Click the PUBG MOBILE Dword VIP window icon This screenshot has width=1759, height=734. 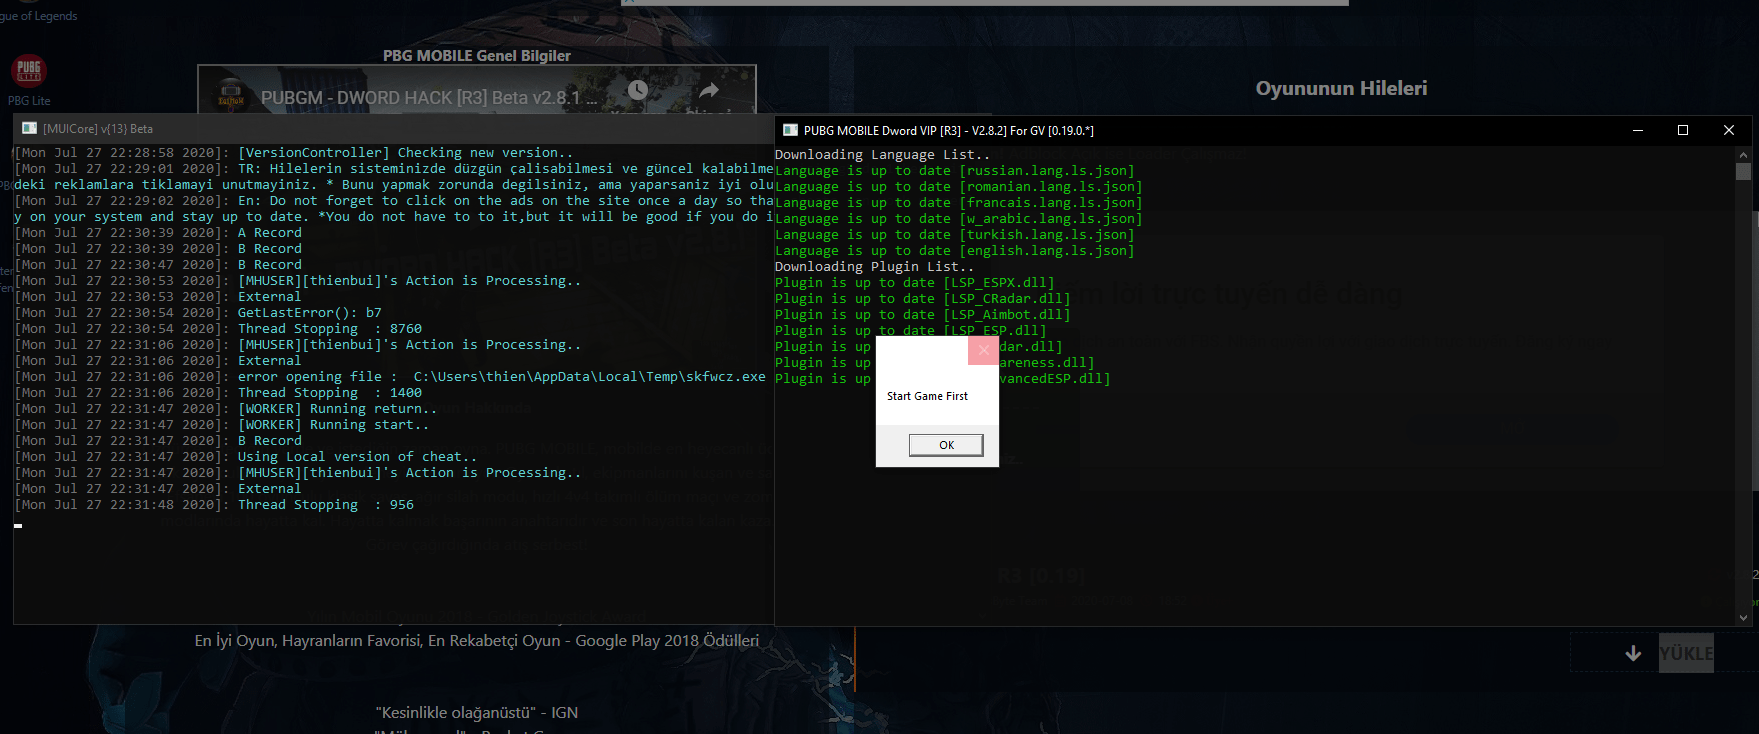coord(790,130)
